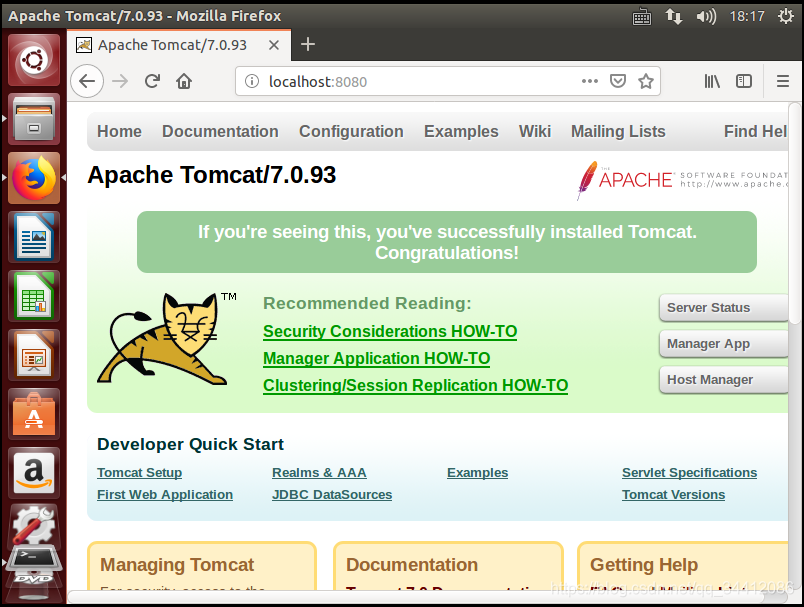Open Configuration in the Tomcat navigation bar
This screenshot has width=804, height=607.
click(351, 131)
